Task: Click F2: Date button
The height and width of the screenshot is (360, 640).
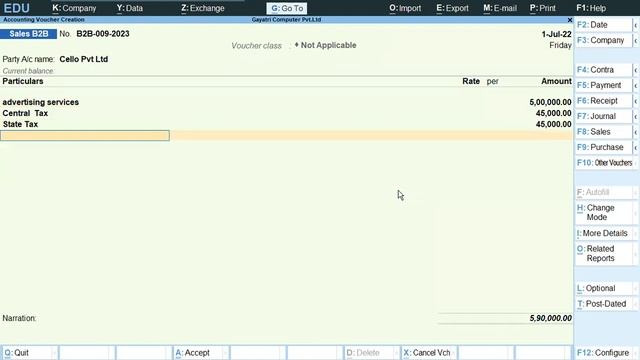Action: pyautogui.click(x=603, y=25)
